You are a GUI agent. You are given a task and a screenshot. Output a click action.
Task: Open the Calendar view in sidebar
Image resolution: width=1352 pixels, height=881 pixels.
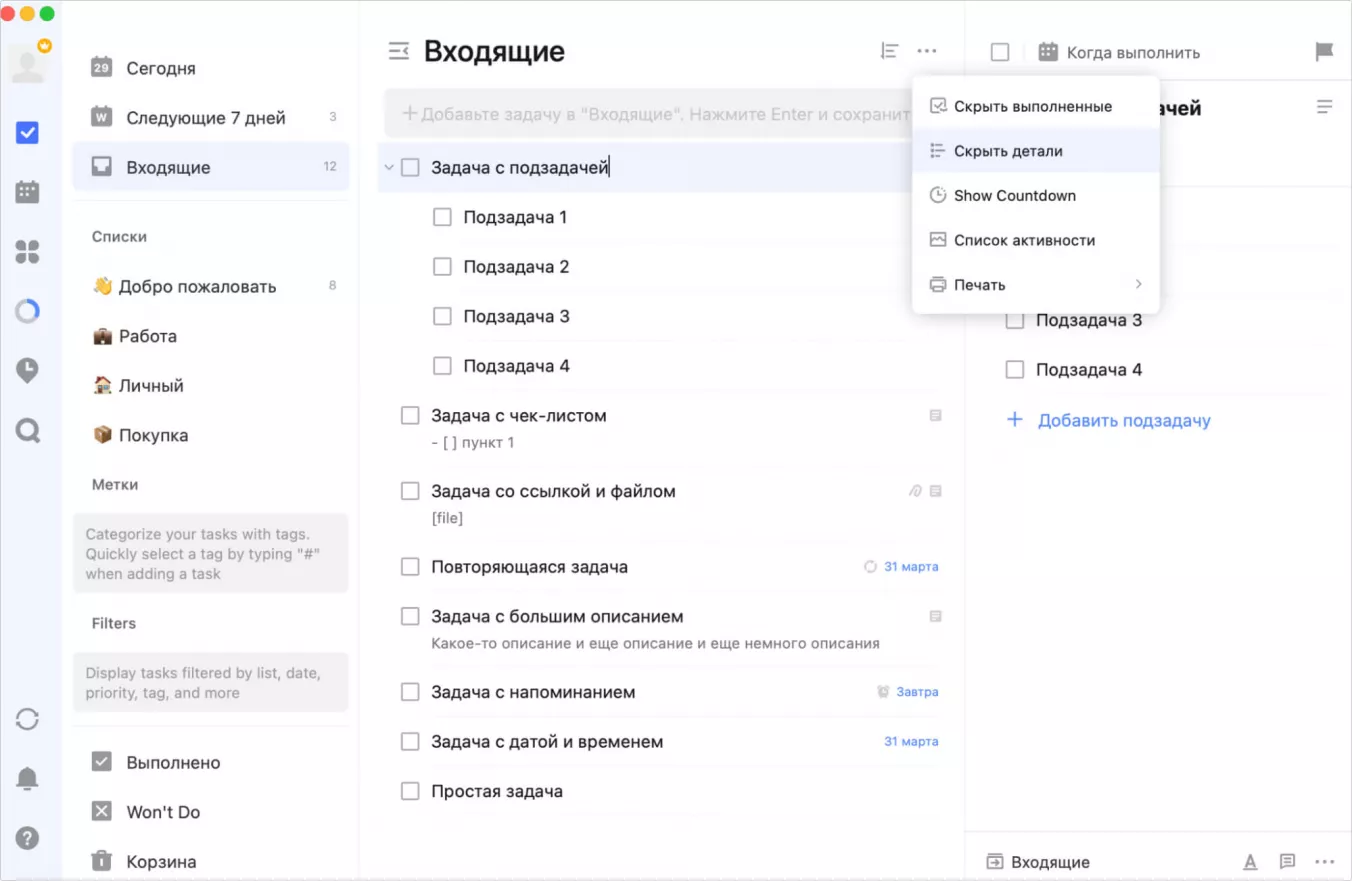click(28, 192)
